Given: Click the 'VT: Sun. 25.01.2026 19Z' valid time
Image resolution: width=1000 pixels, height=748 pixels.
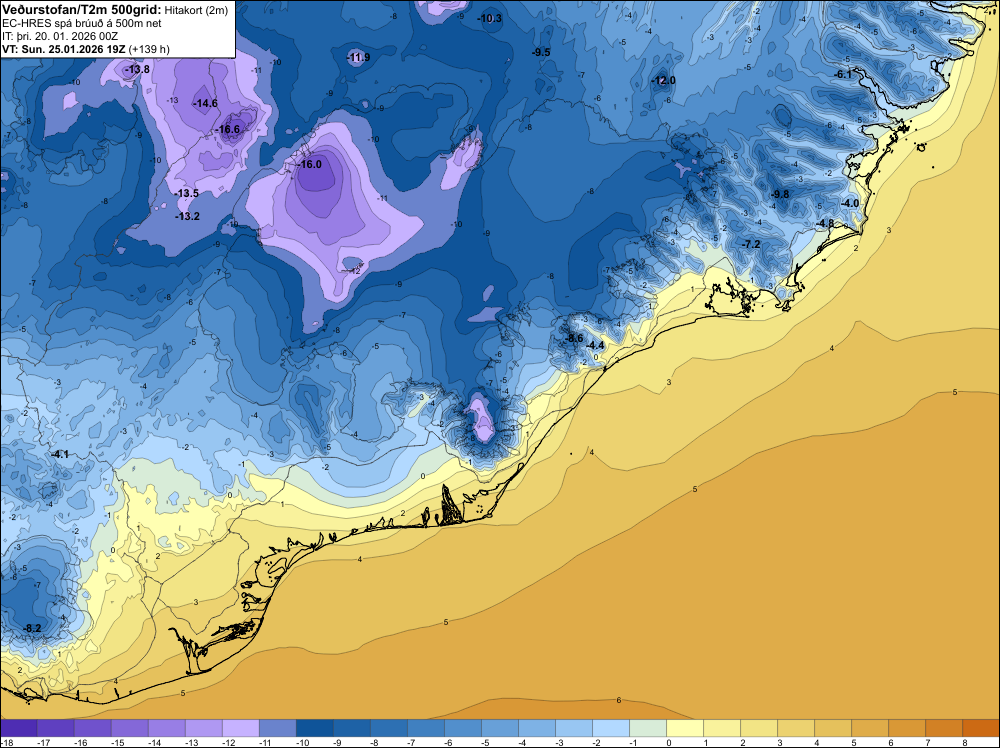Looking at the screenshot, I should pyautogui.click(x=64, y=49).
